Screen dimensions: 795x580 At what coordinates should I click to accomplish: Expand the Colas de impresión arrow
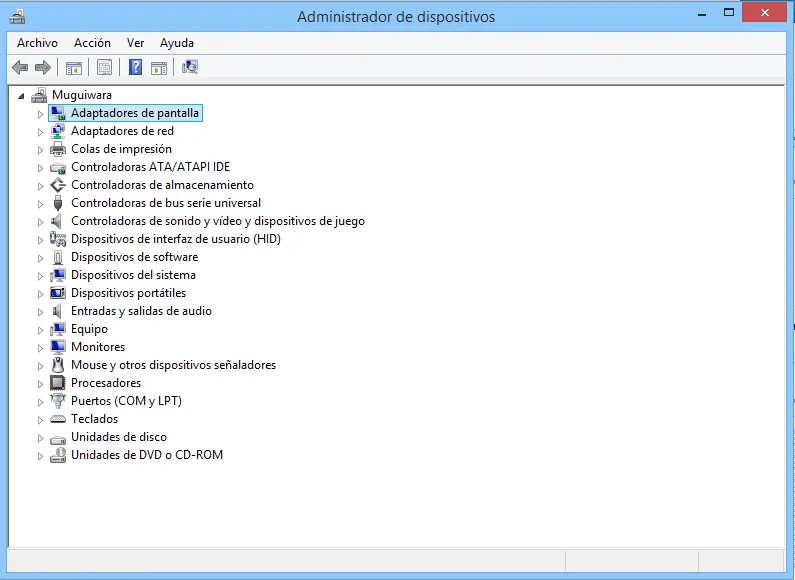point(40,150)
